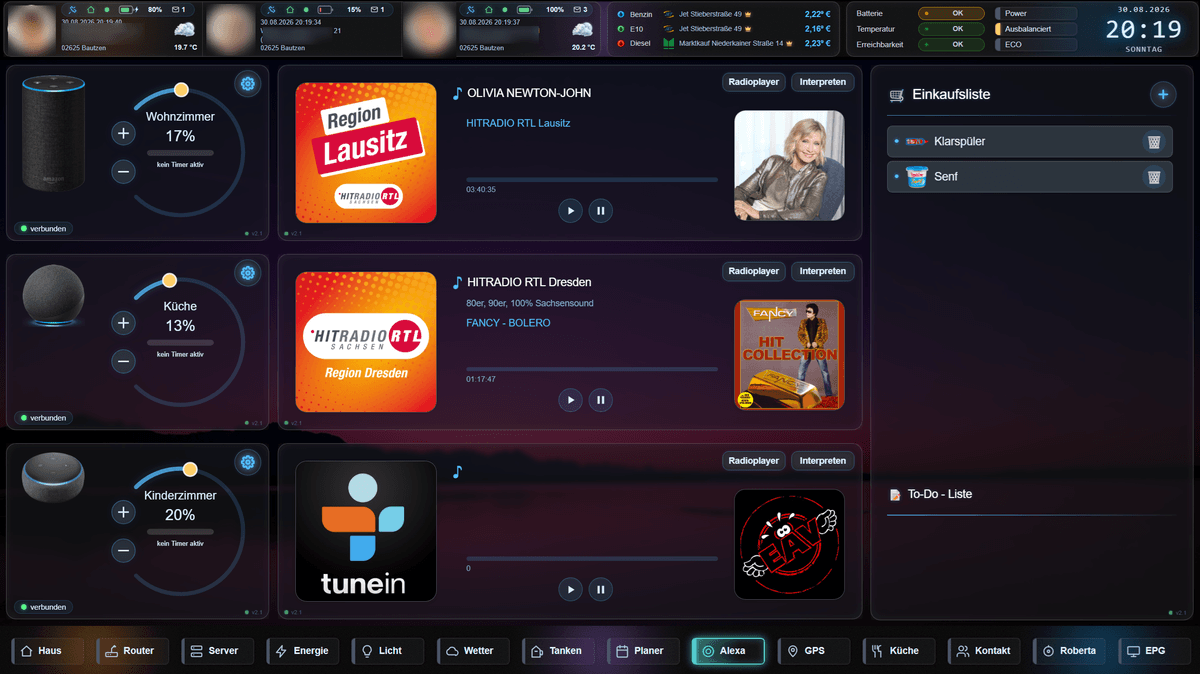The width and height of the screenshot is (1200, 674).
Task: Click the Erreichbarkeit OK status pill
Action: (x=952, y=44)
